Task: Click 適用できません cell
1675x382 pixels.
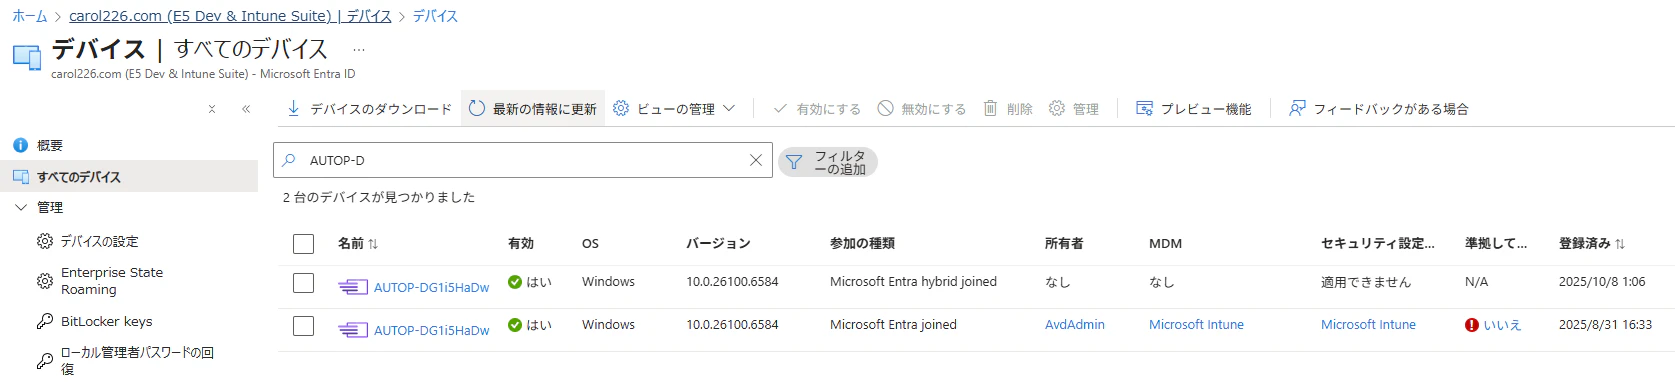Action: click(1366, 282)
